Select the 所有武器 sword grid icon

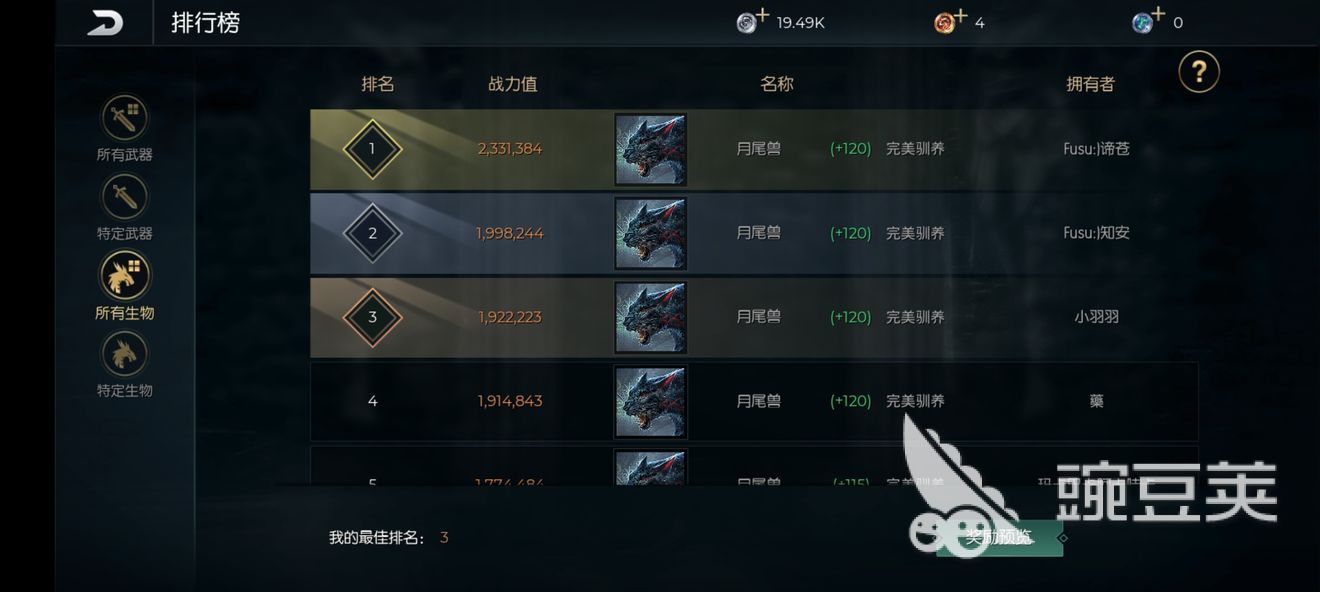(x=125, y=118)
